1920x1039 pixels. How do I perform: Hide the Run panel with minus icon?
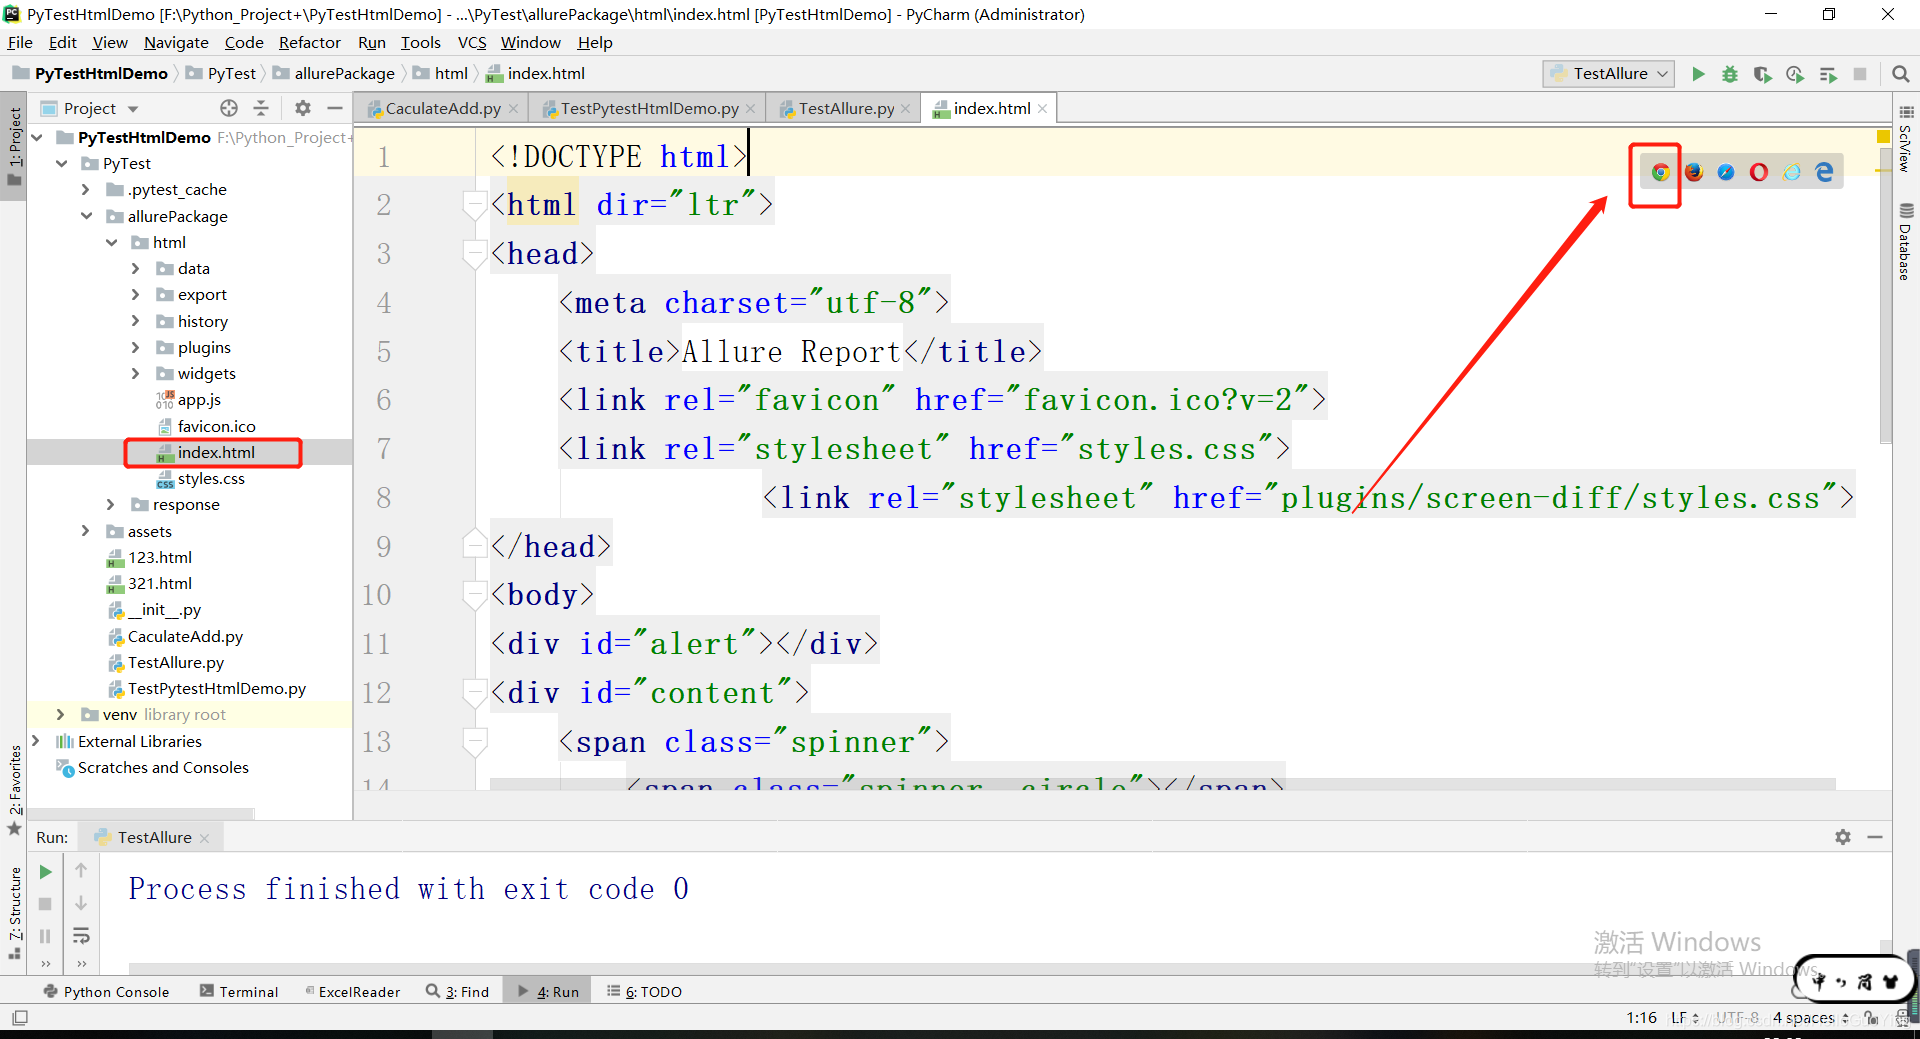(1875, 837)
